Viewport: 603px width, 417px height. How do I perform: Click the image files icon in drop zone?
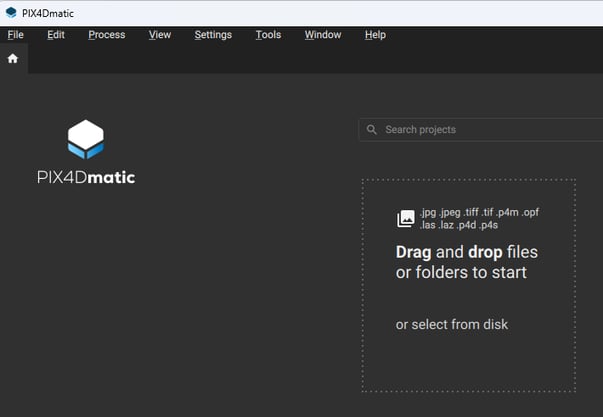coord(405,218)
